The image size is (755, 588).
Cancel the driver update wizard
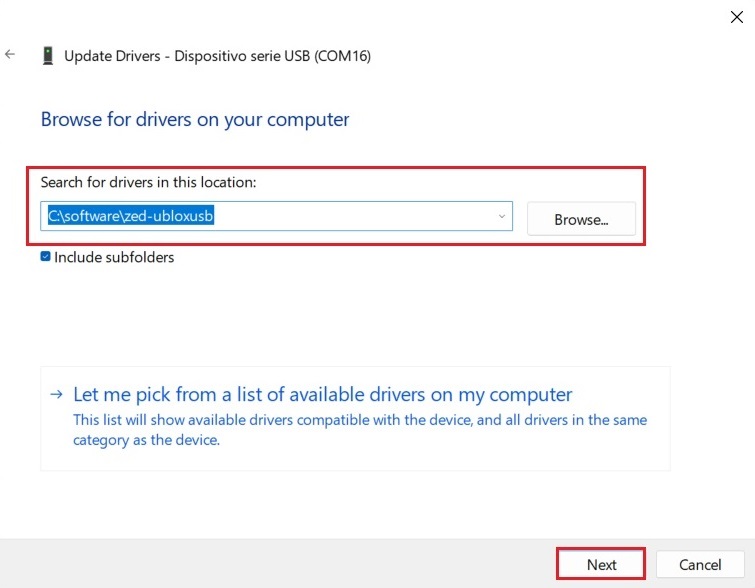click(700, 564)
